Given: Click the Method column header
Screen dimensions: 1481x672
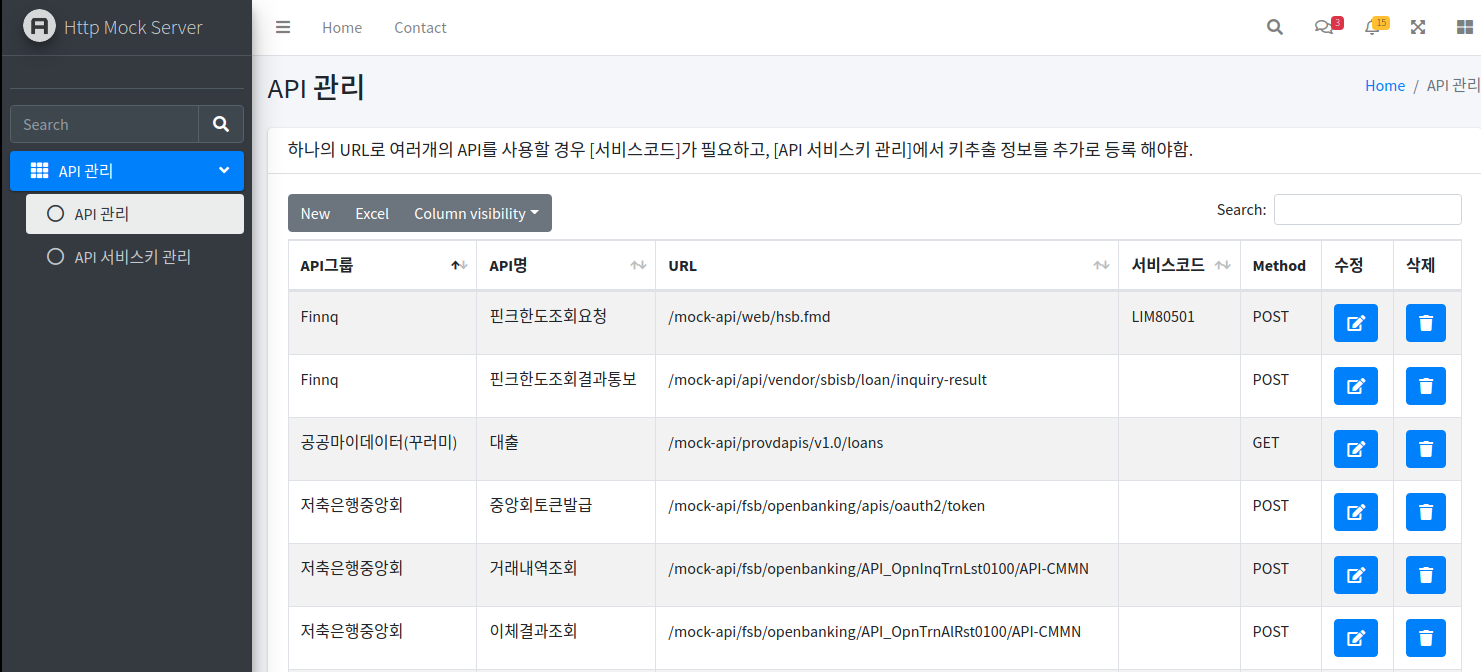Looking at the screenshot, I should pos(1279,266).
